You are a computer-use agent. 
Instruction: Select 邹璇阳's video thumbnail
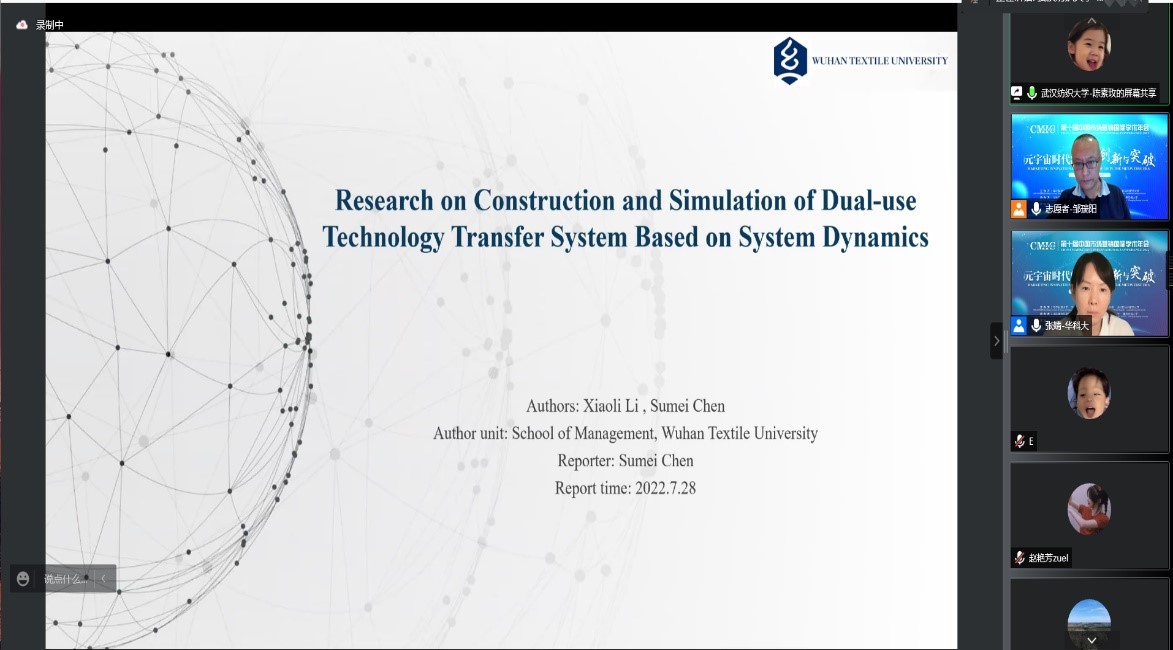(1089, 160)
